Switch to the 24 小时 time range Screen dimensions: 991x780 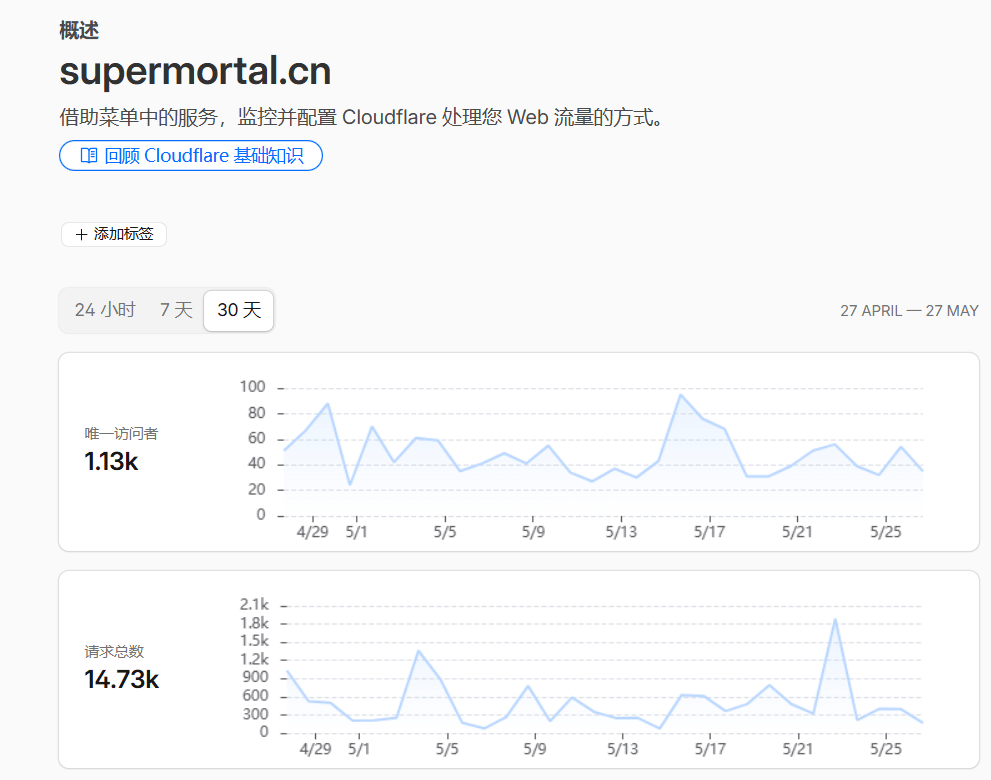point(105,310)
